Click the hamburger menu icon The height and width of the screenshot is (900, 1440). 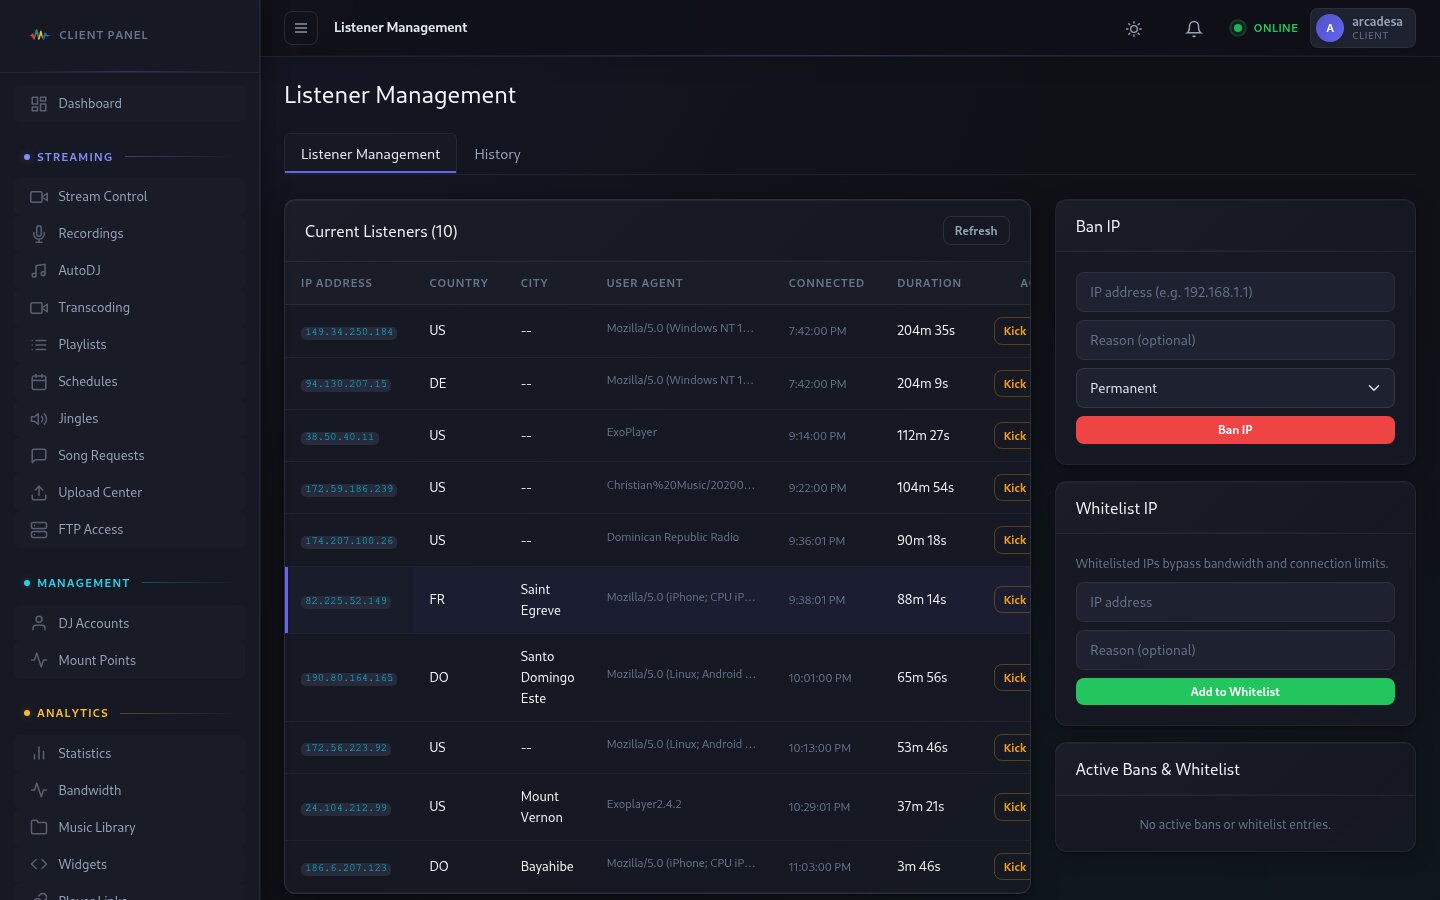[x=301, y=28]
